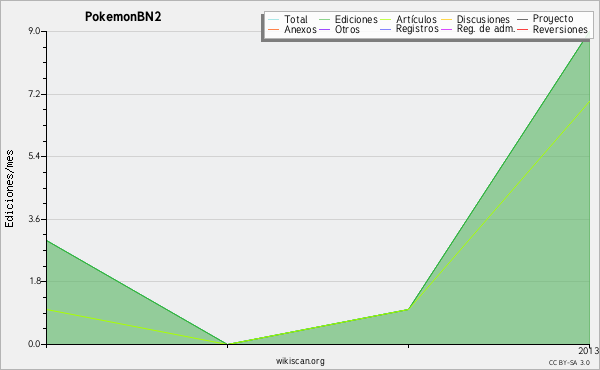
Task: Select the Anexos legend entry
Action: [x=300, y=29]
